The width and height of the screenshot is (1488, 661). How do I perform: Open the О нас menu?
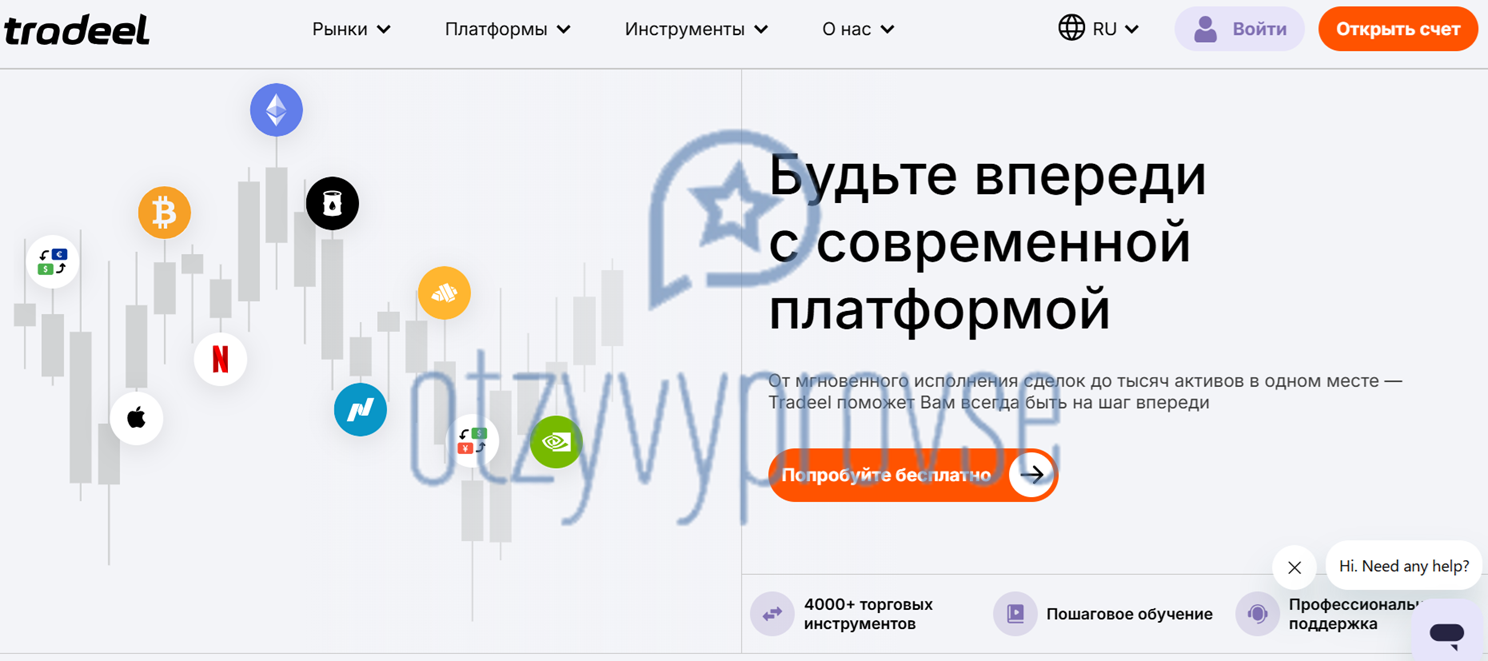(858, 29)
